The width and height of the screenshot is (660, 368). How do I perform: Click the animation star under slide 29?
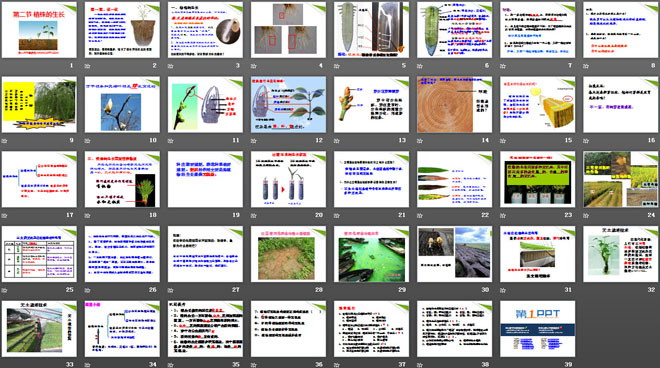337,290
